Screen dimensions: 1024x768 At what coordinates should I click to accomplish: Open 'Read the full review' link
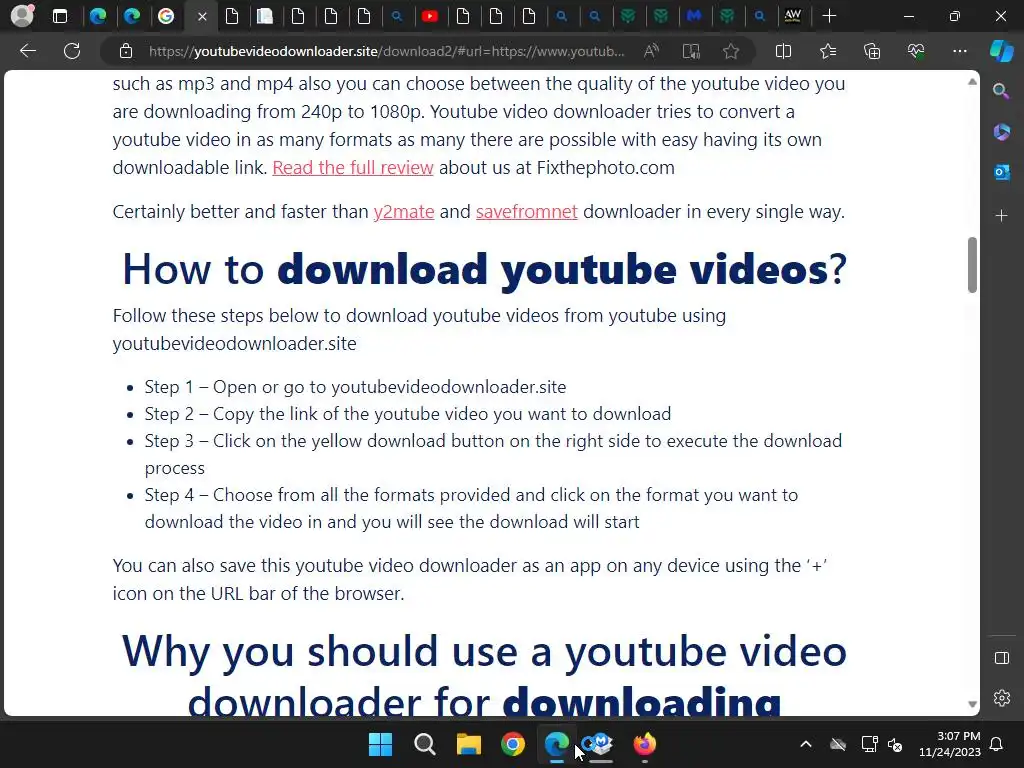(353, 168)
